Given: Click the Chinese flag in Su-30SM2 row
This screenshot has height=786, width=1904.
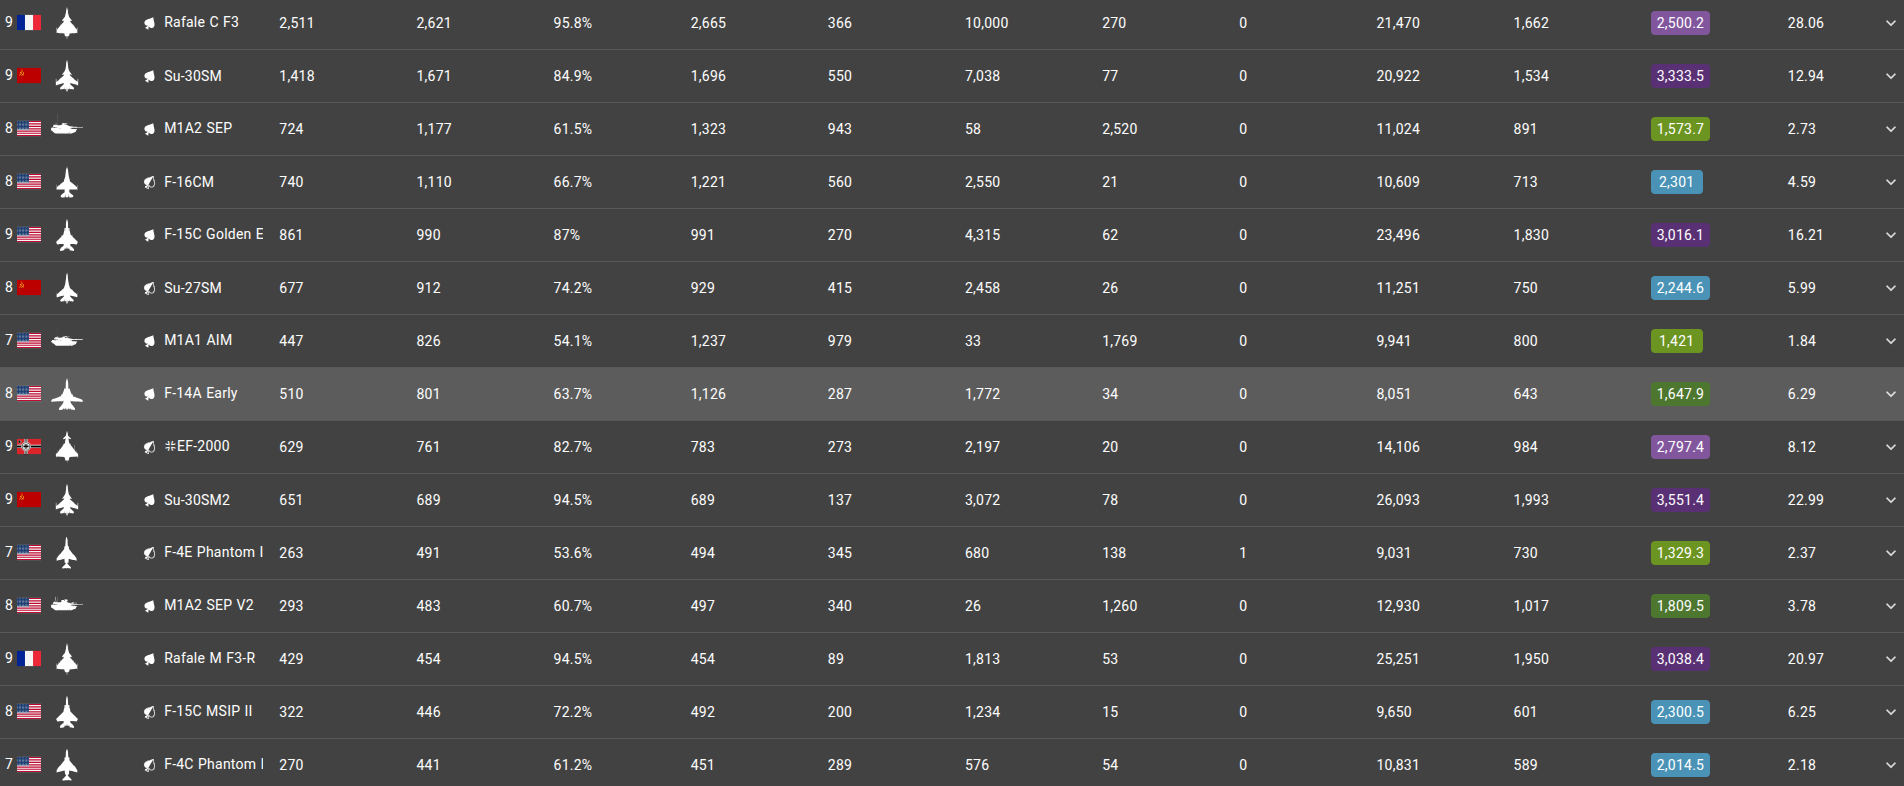Looking at the screenshot, I should 30,499.
